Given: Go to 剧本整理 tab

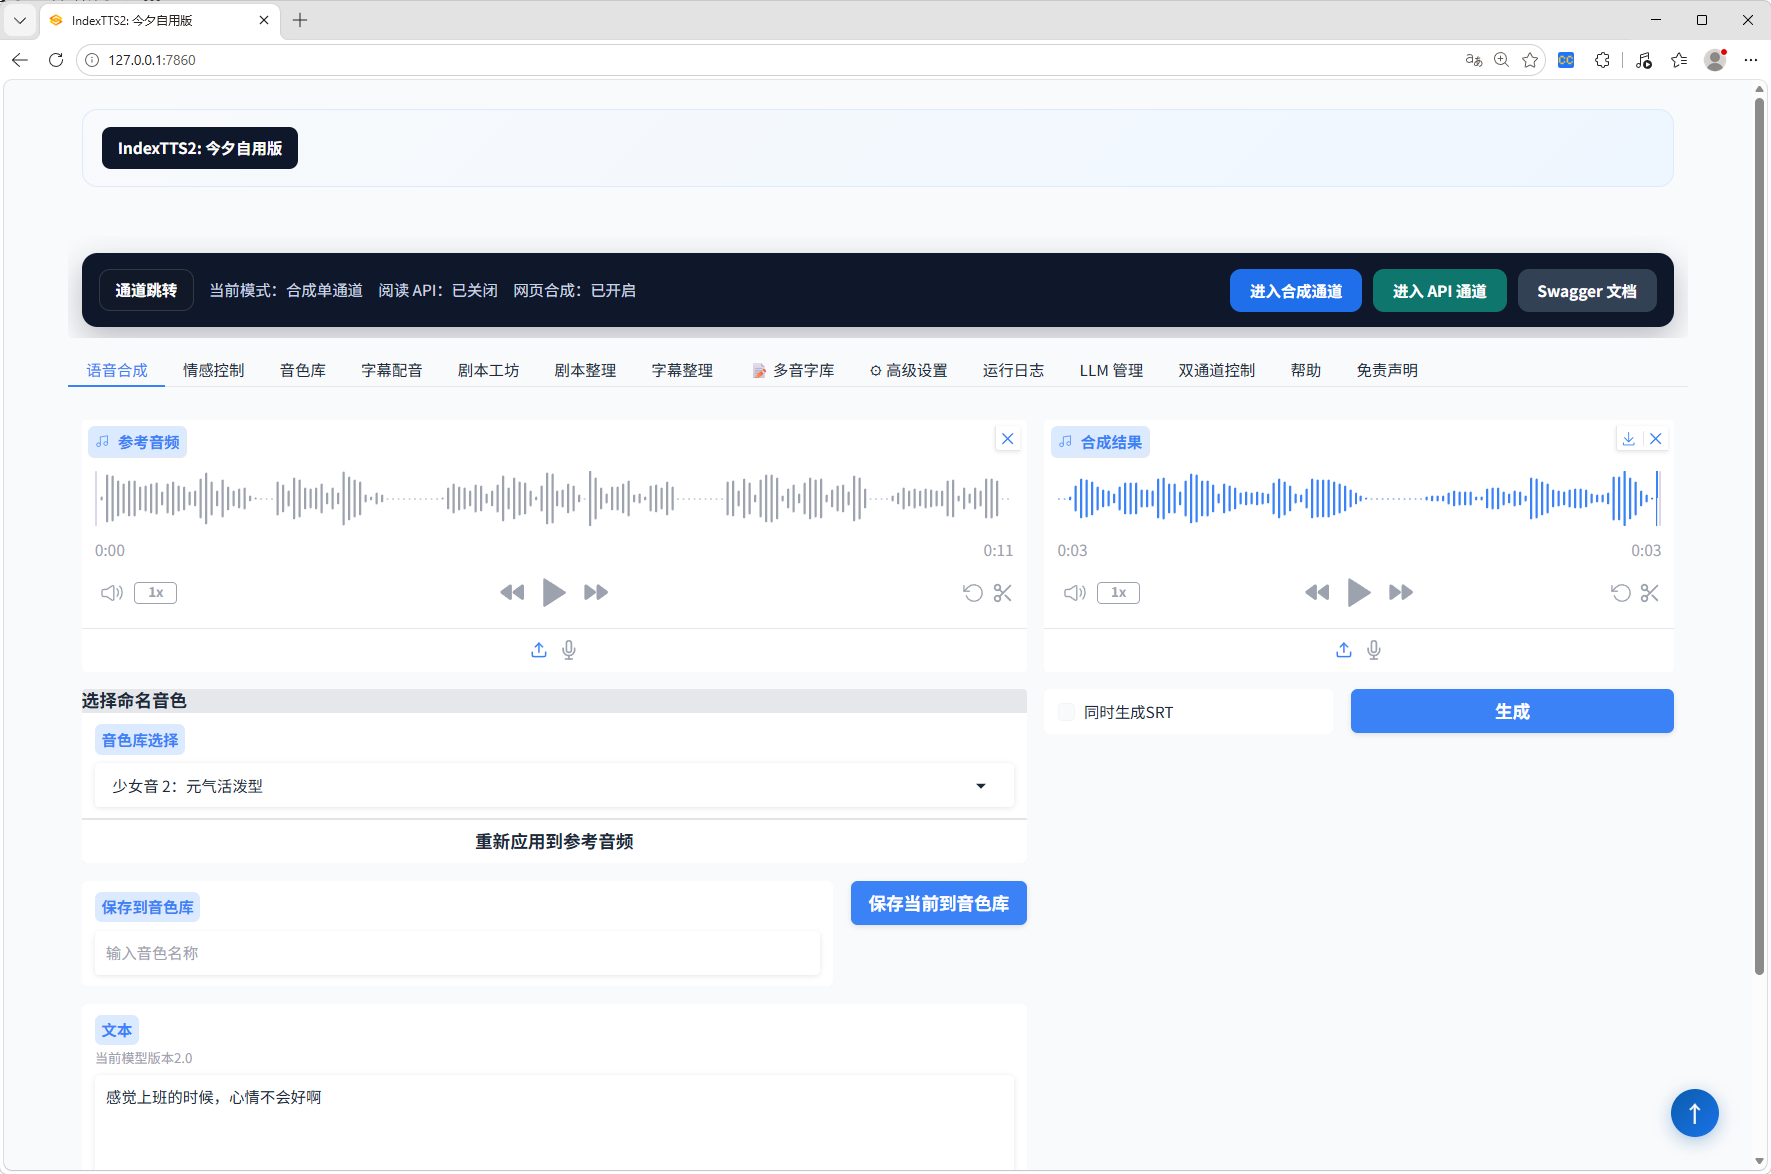Looking at the screenshot, I should 586,370.
